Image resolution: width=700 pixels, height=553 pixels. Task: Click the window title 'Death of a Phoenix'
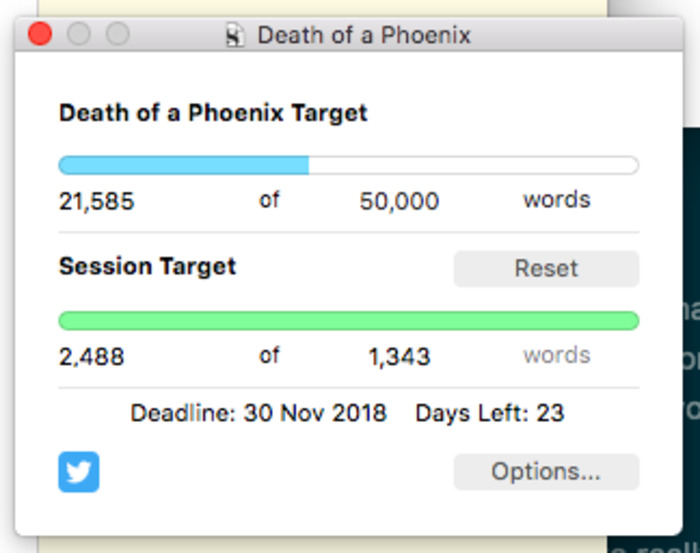pos(364,35)
